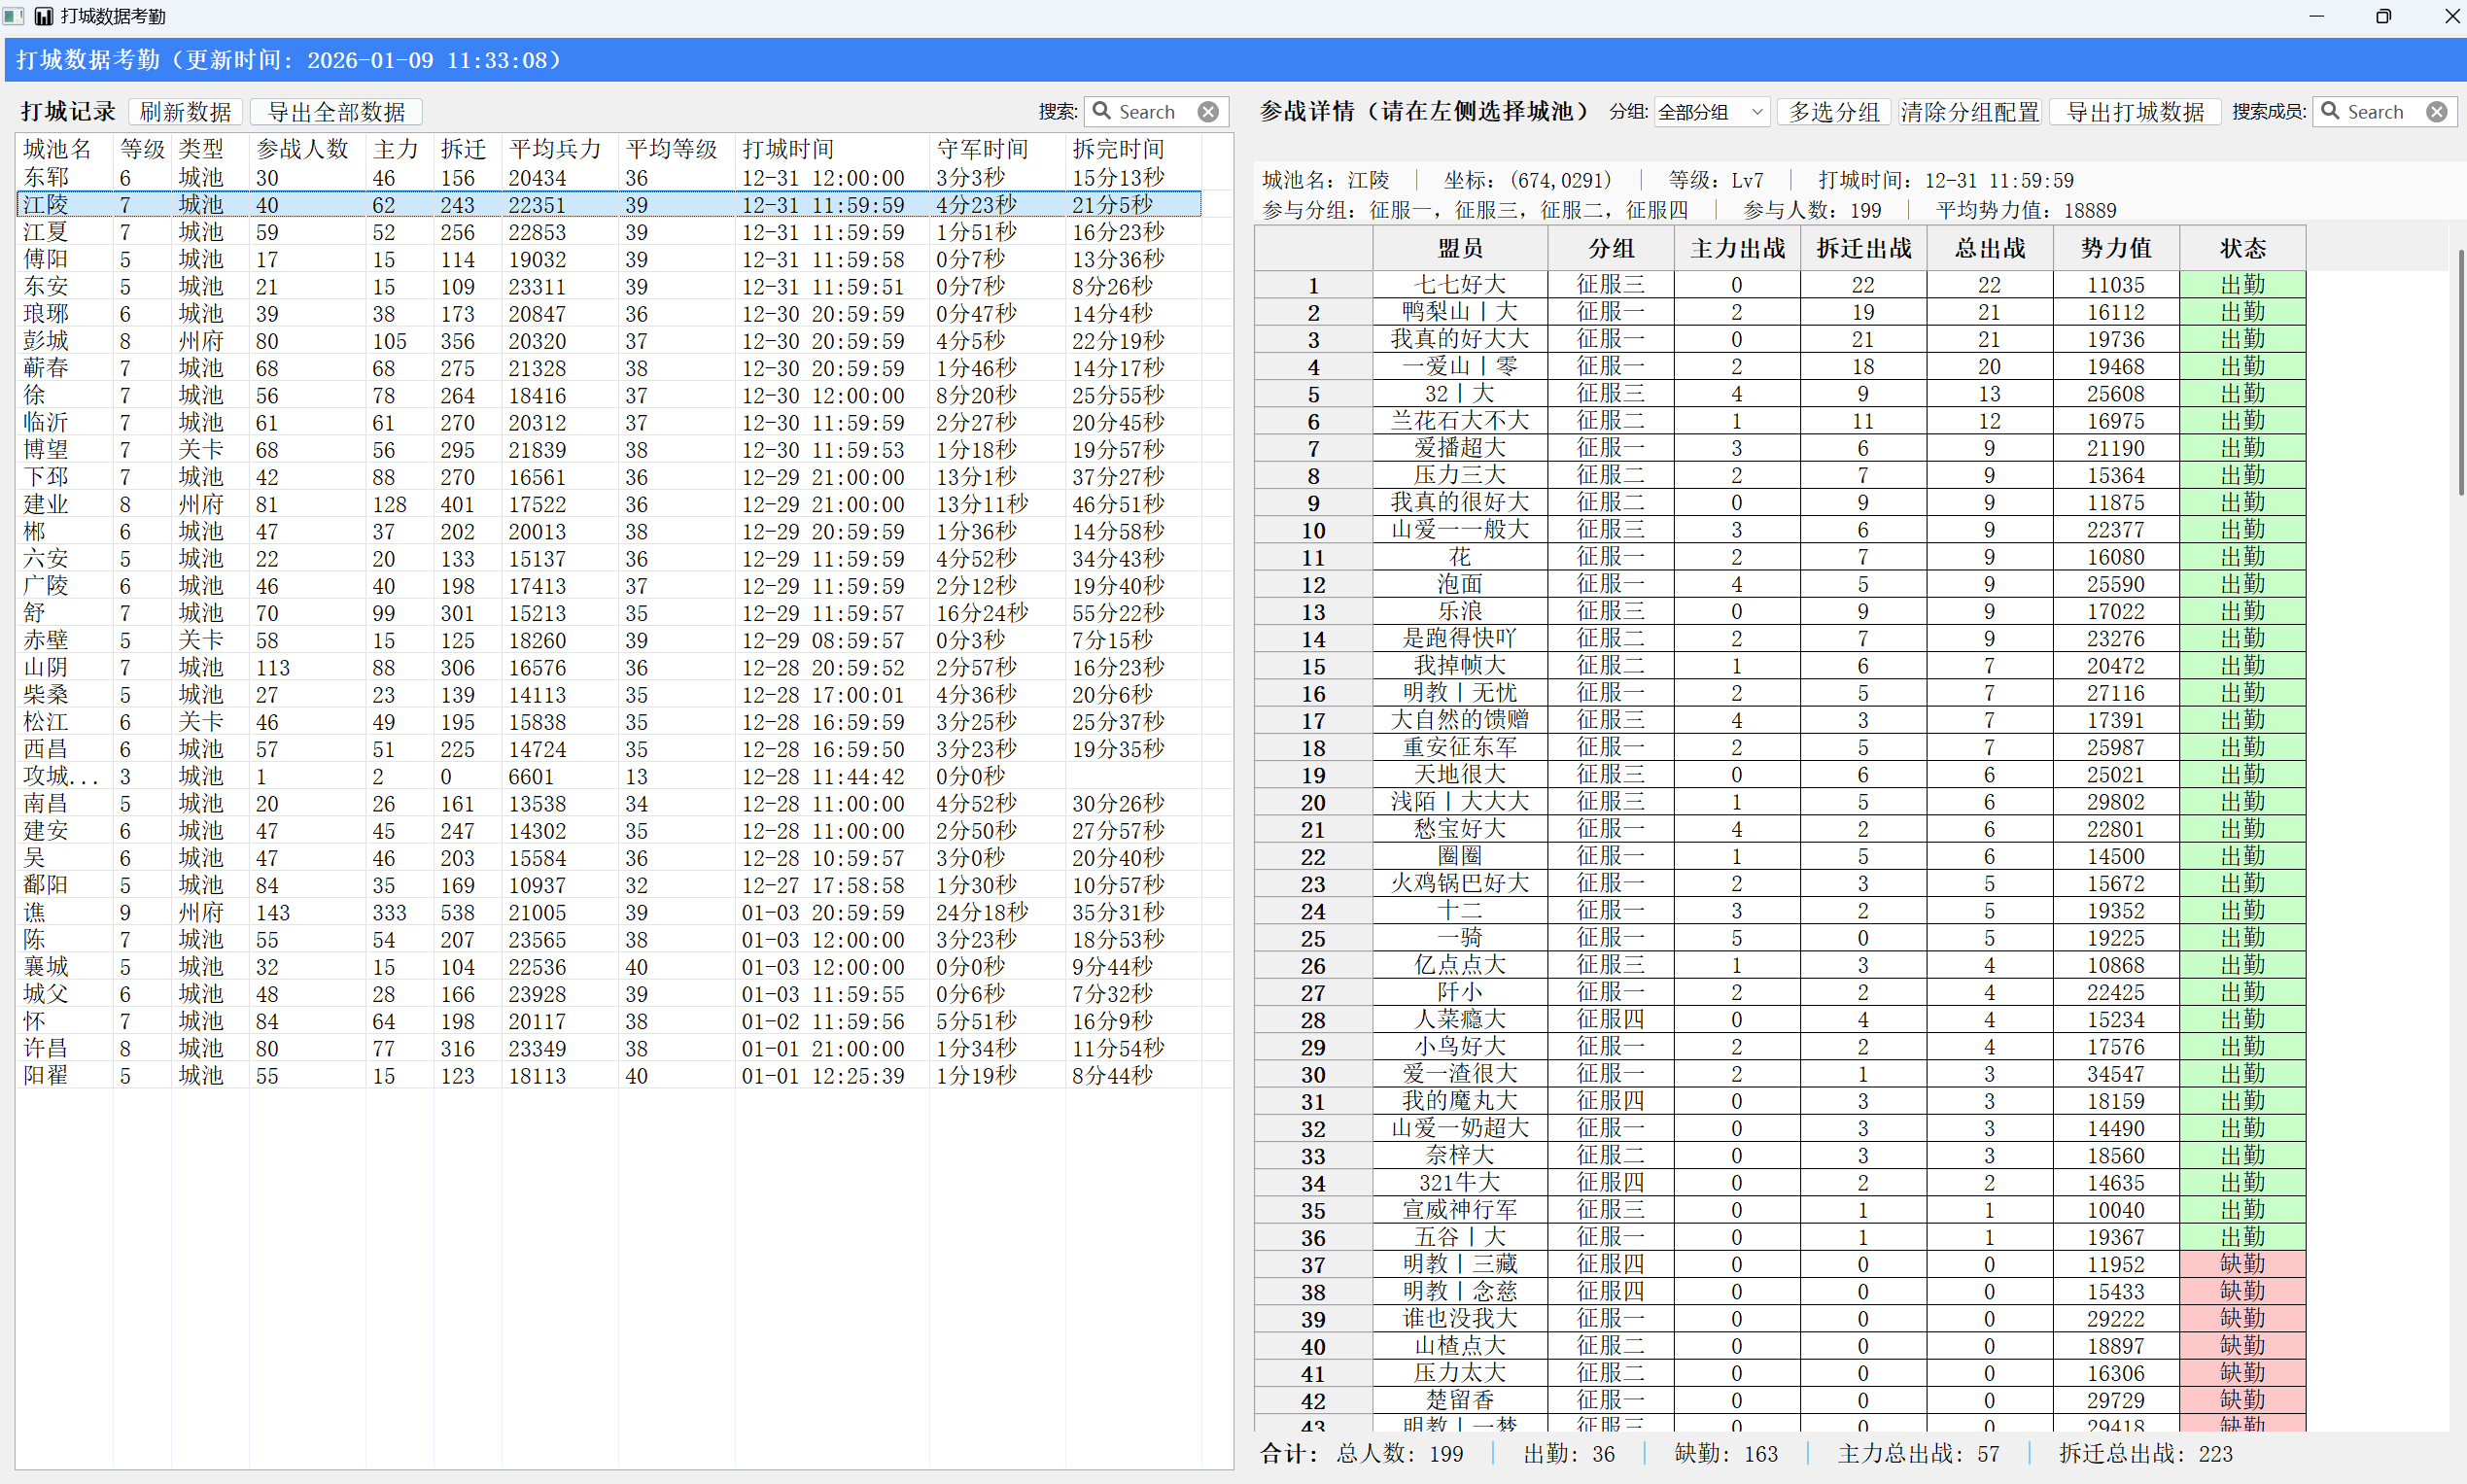Image resolution: width=2467 pixels, height=1484 pixels.
Task: Click the 导出打城数据 button
Action: coord(2135,112)
